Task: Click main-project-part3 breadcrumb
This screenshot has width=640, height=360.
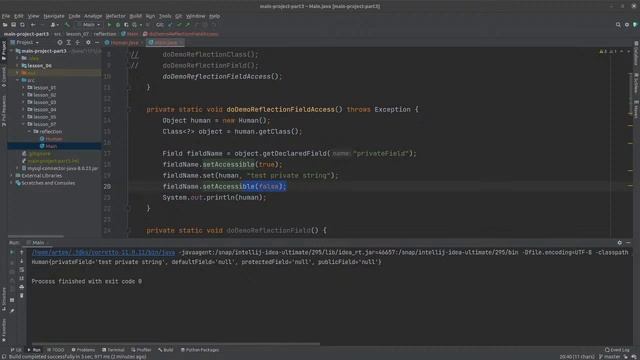Action: [x=27, y=34]
